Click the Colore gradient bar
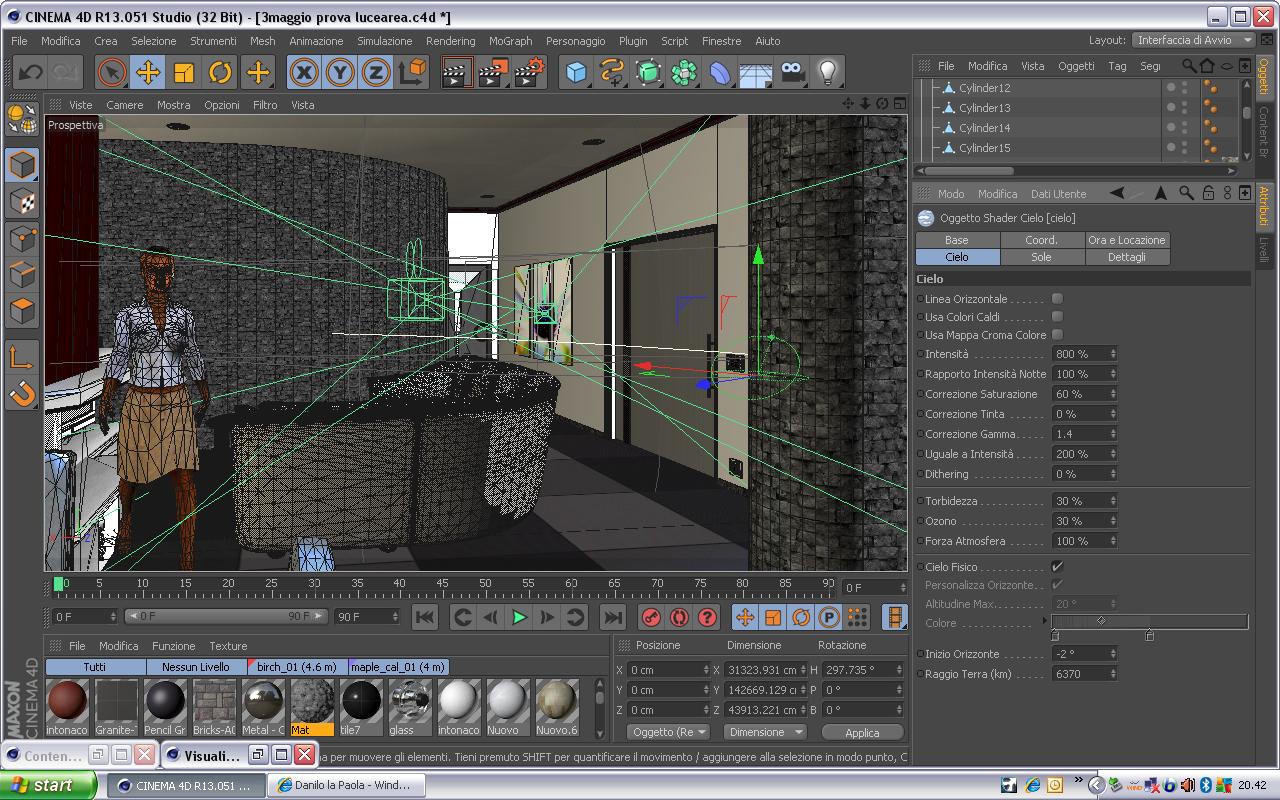Screen dimensions: 1280x800 (x=1150, y=621)
